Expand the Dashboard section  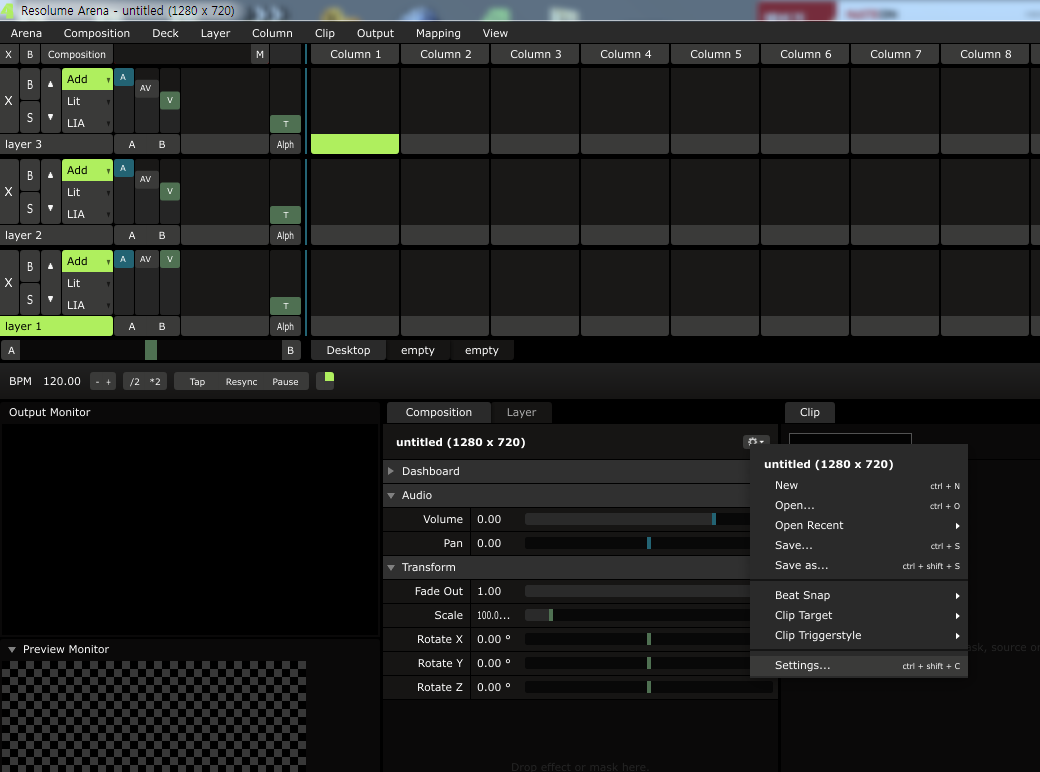coord(391,471)
